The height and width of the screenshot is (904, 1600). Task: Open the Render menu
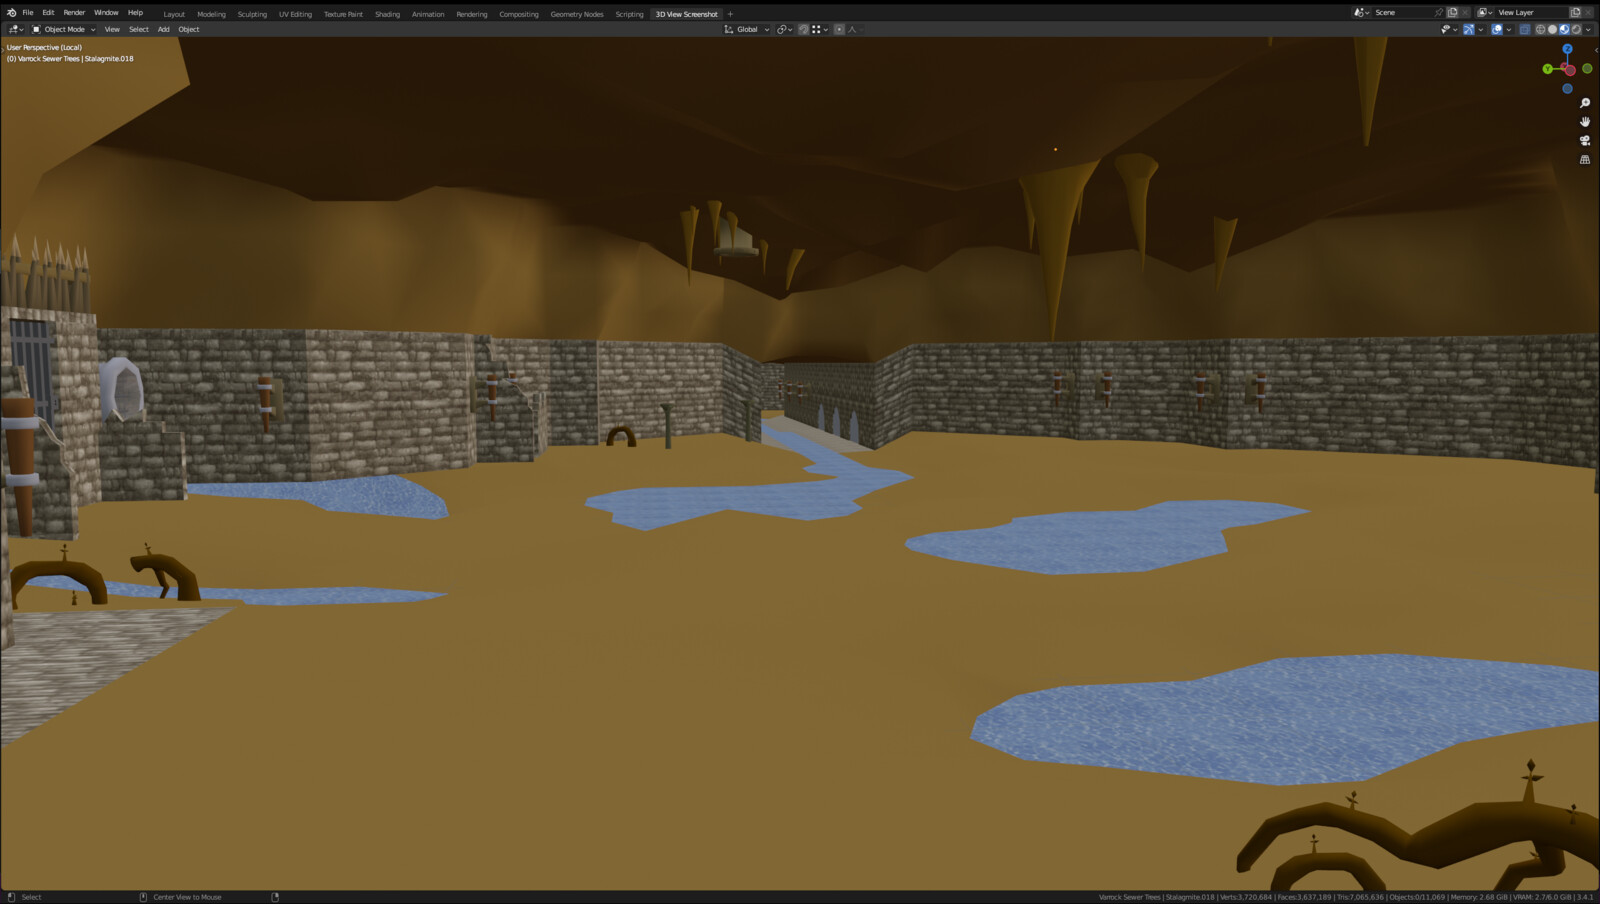(74, 13)
